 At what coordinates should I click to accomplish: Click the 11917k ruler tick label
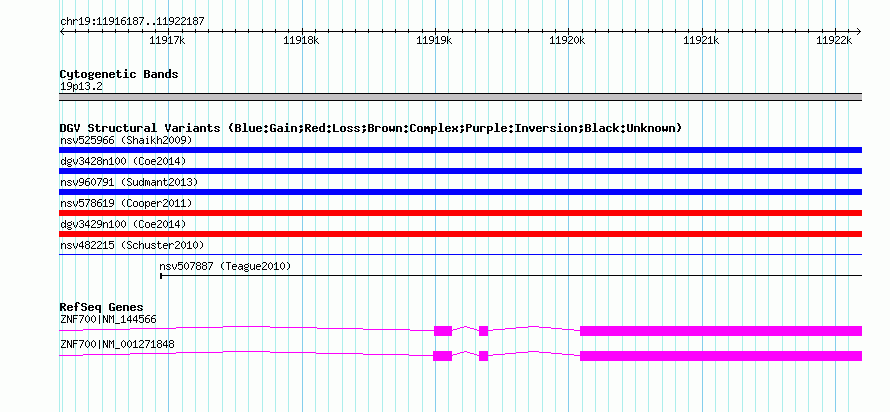click(x=167, y=40)
